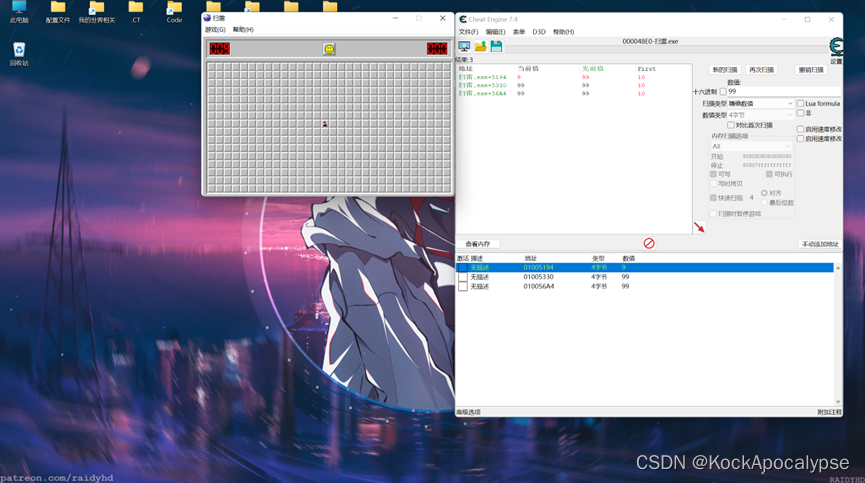Activate the checkbox for address 010056A4

(463, 286)
